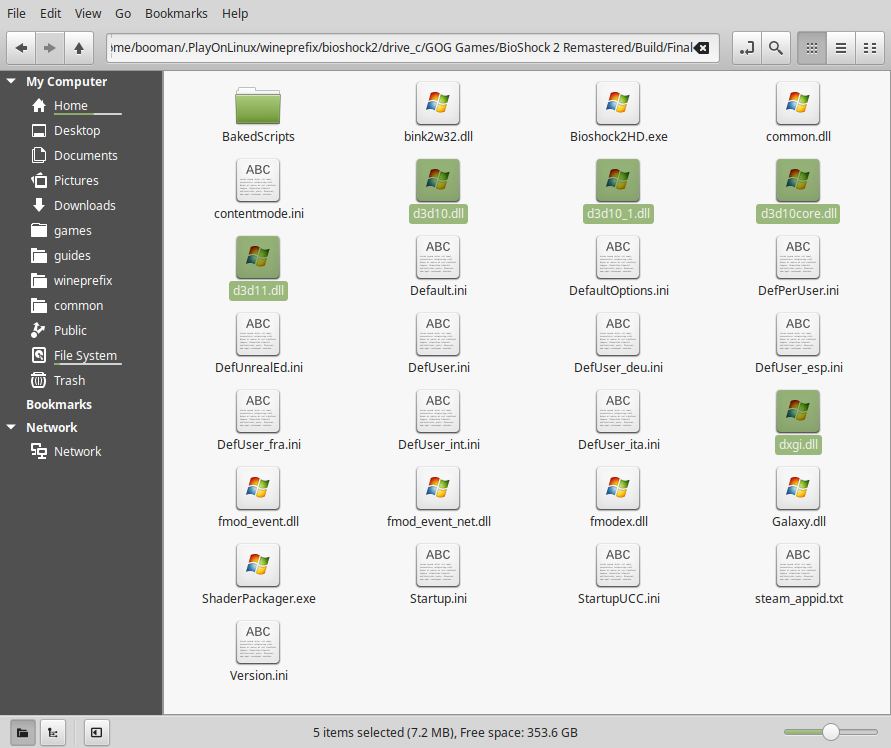Switch to list view
Viewport: 891px width, 748px height.
pos(841,48)
